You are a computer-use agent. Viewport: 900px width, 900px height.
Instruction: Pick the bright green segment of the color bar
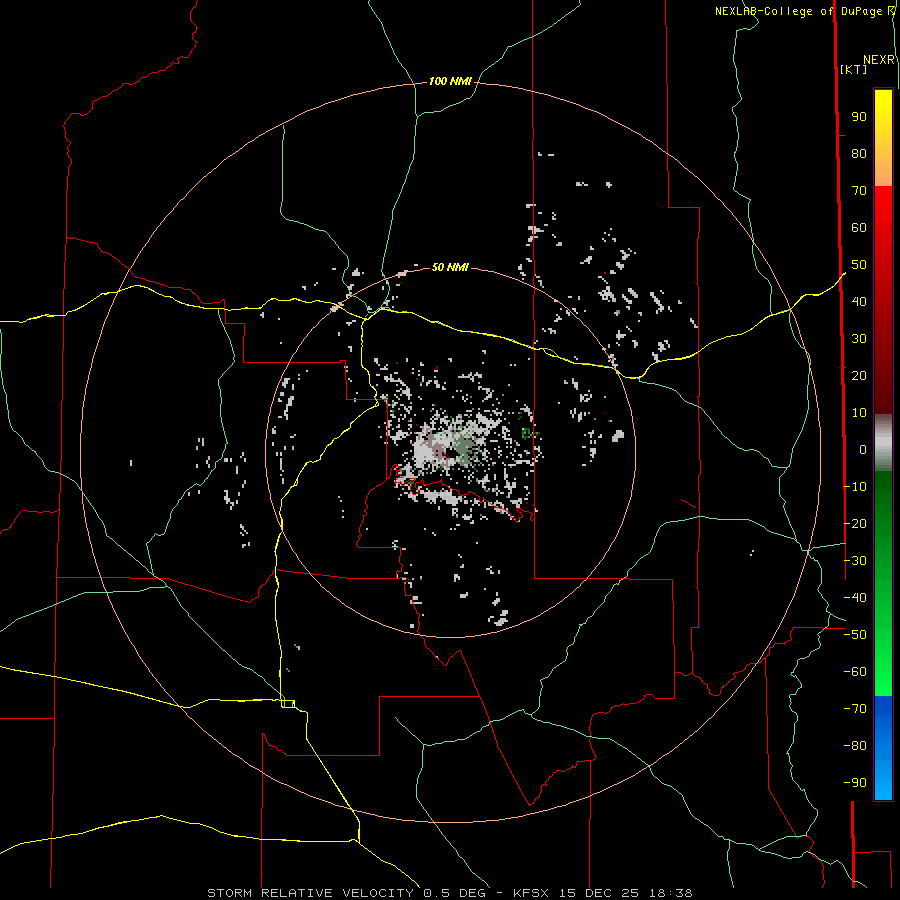883,584
